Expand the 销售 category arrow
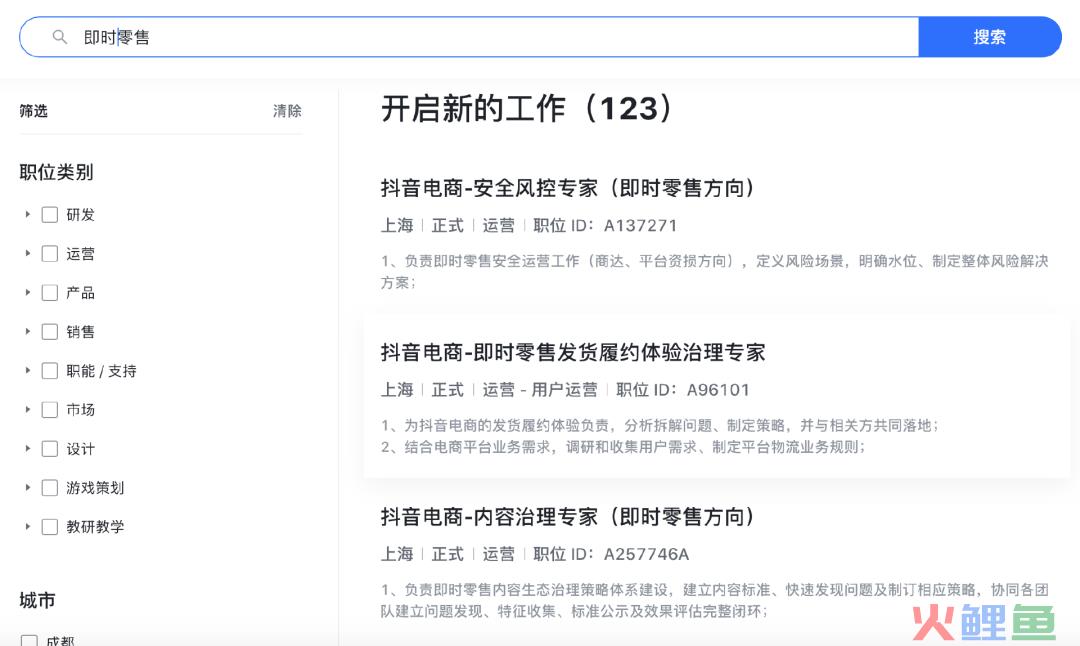 pyautogui.click(x=28, y=331)
